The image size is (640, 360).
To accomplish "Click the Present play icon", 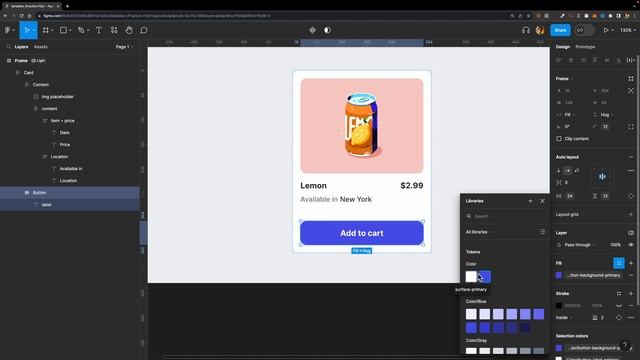I will [606, 30].
